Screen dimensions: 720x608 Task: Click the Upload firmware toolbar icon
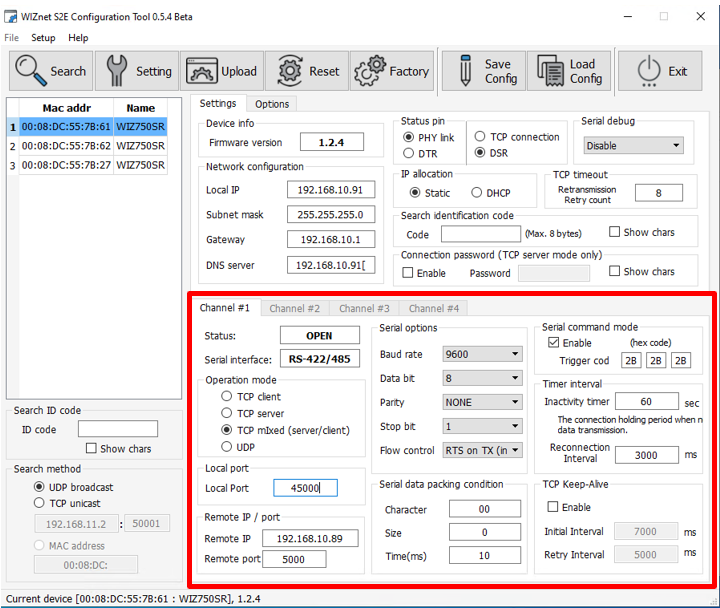pos(202,71)
